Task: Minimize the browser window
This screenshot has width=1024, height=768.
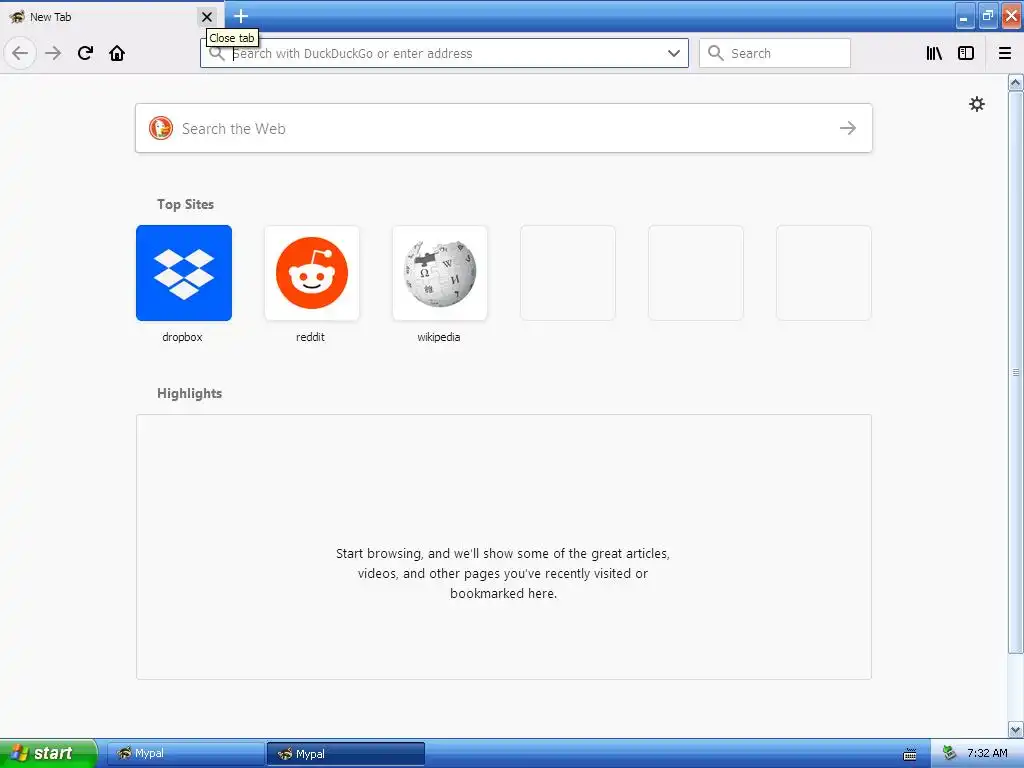Action: 965,16
